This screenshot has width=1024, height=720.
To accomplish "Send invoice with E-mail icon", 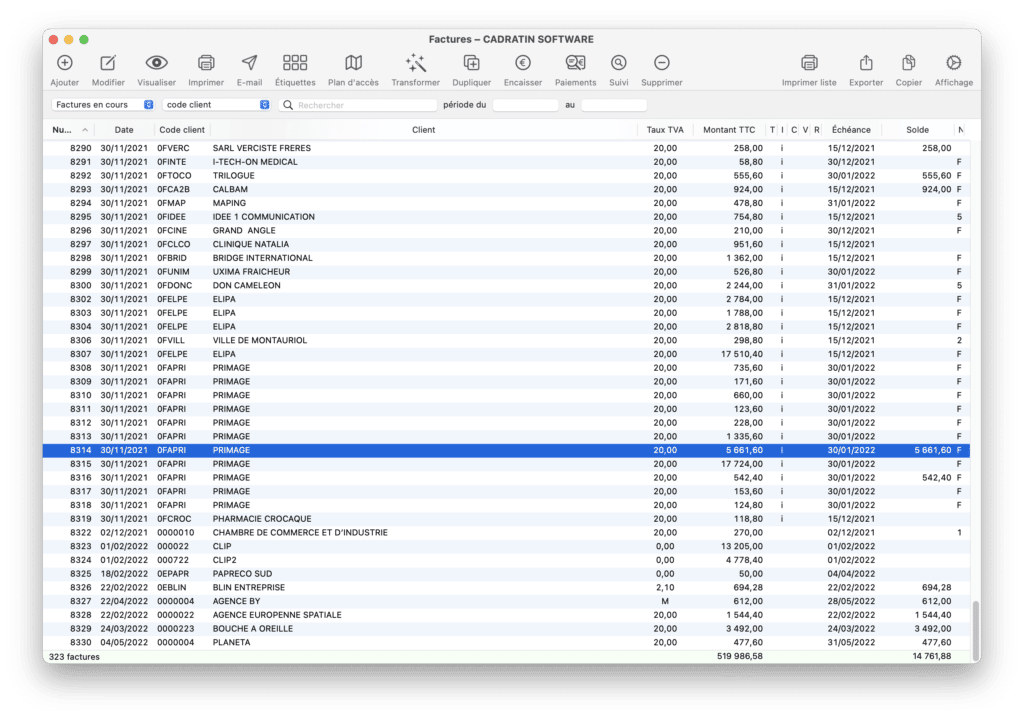I will pyautogui.click(x=249, y=63).
